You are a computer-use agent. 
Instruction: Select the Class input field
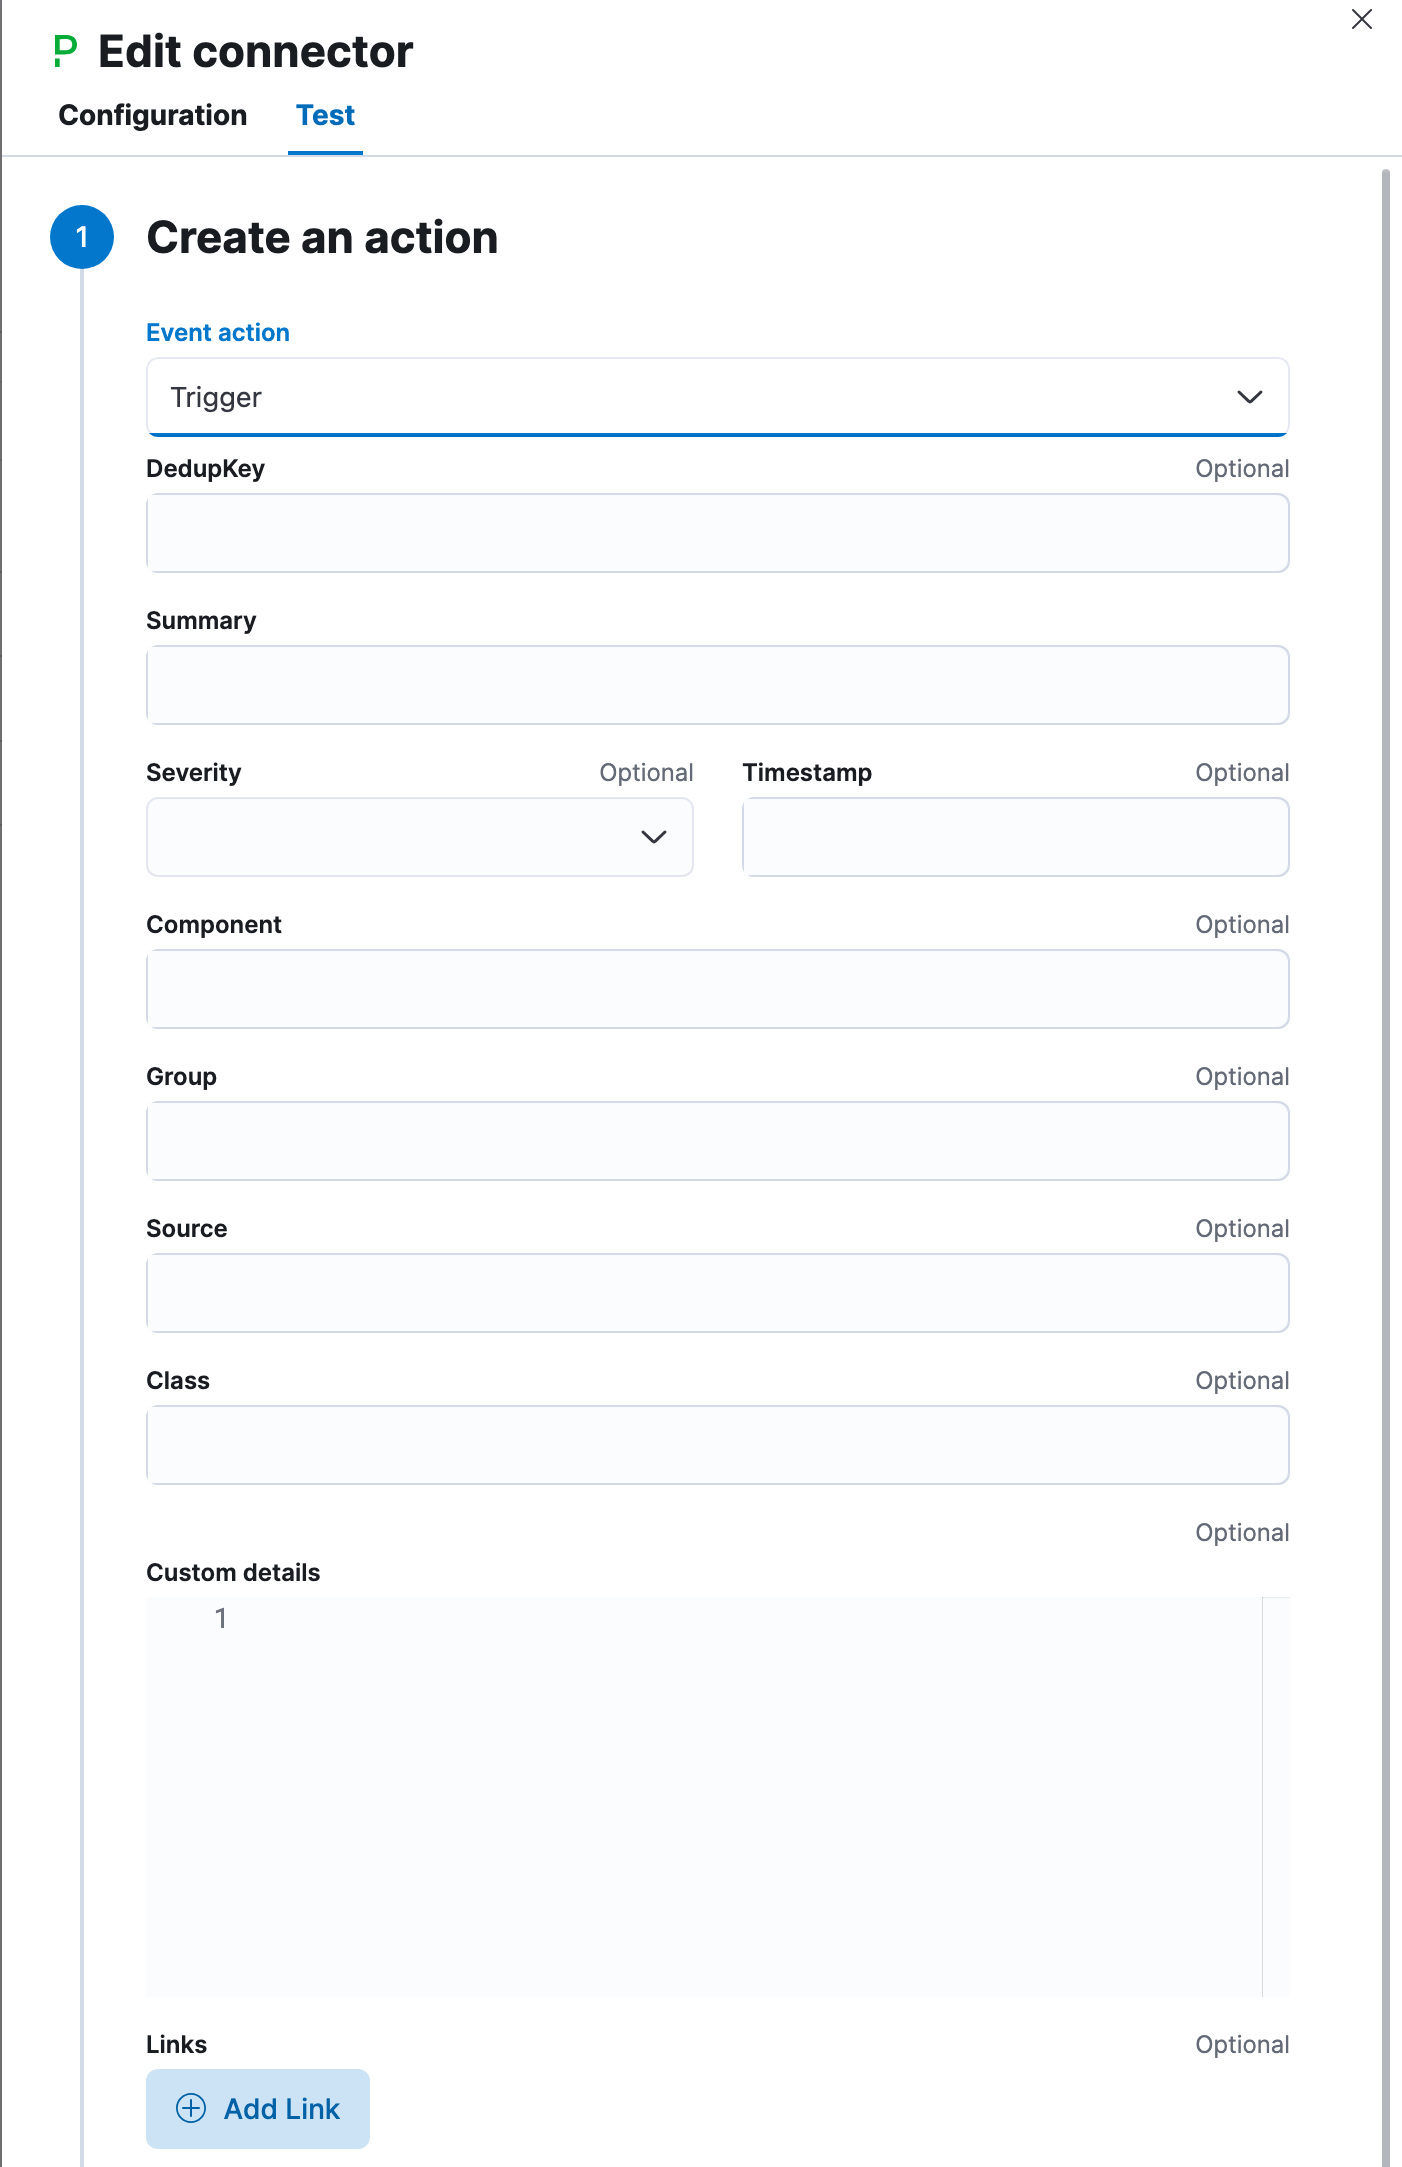[718, 1445]
